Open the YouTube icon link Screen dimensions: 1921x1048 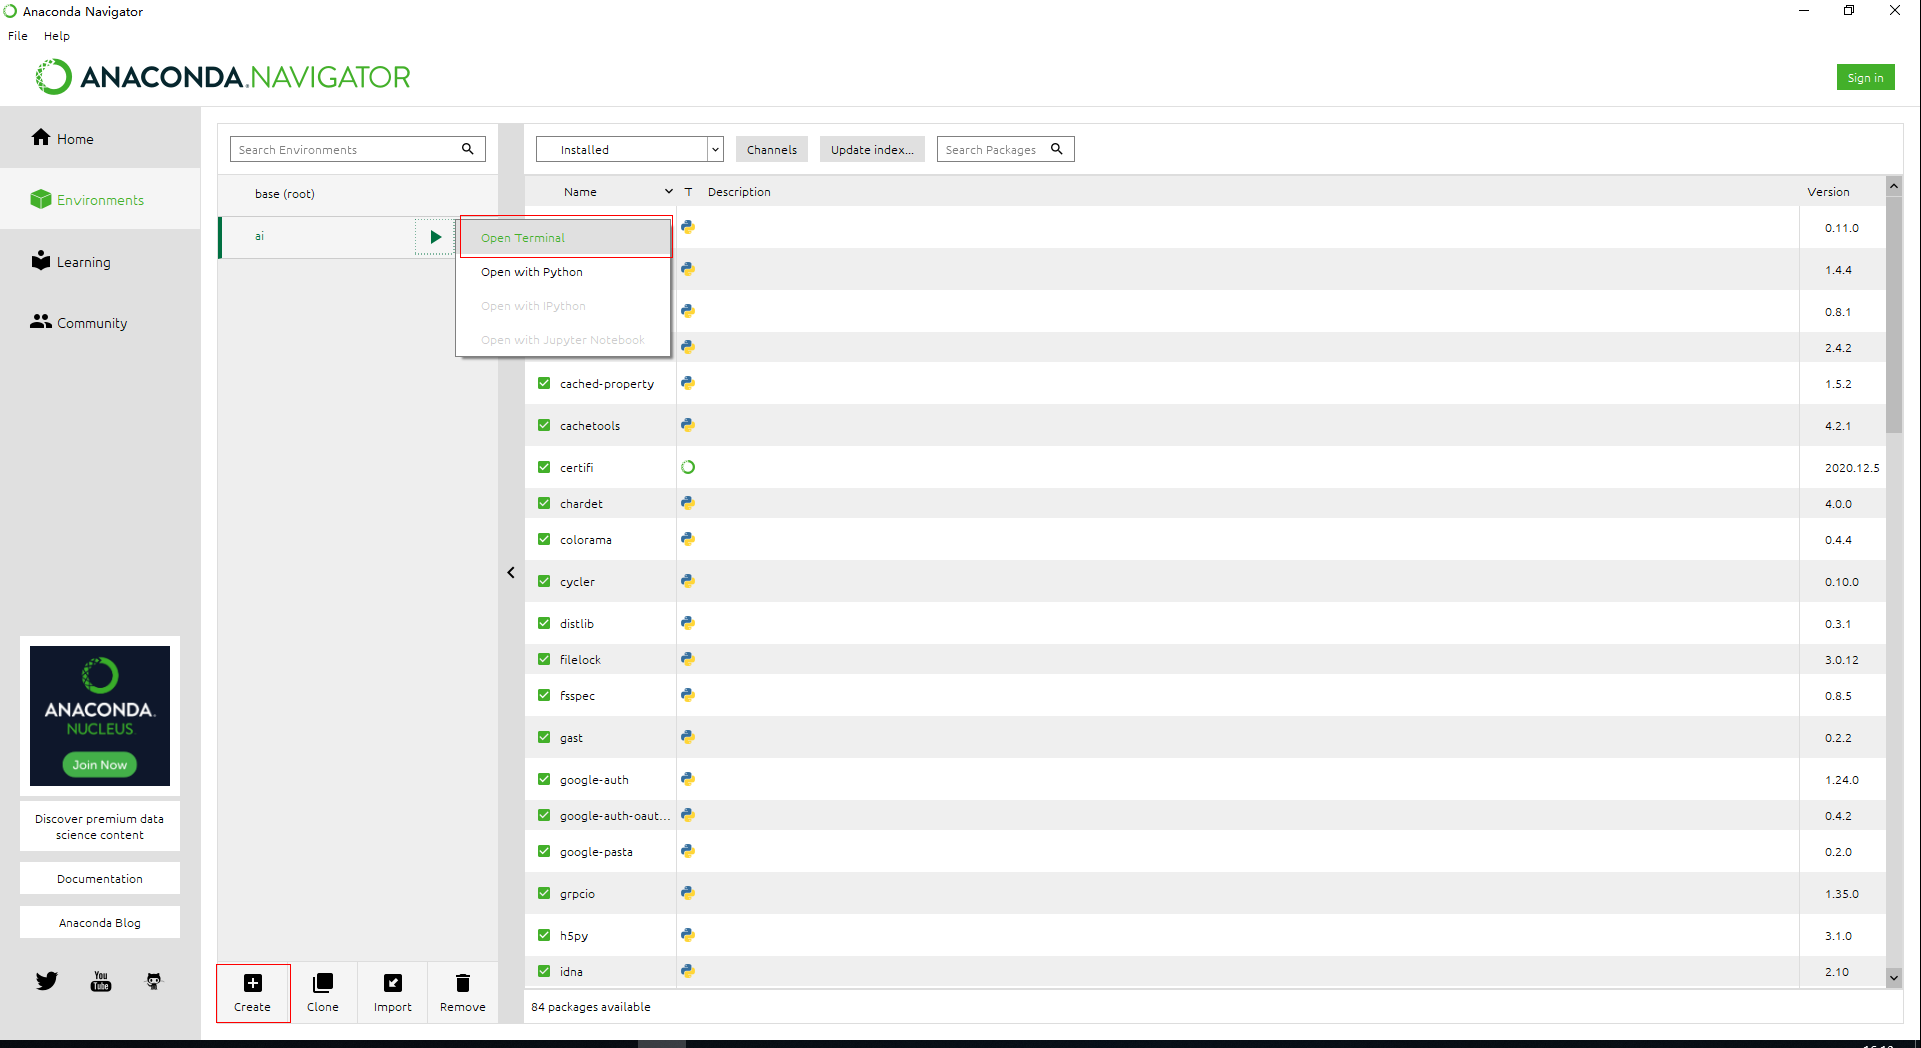click(101, 981)
